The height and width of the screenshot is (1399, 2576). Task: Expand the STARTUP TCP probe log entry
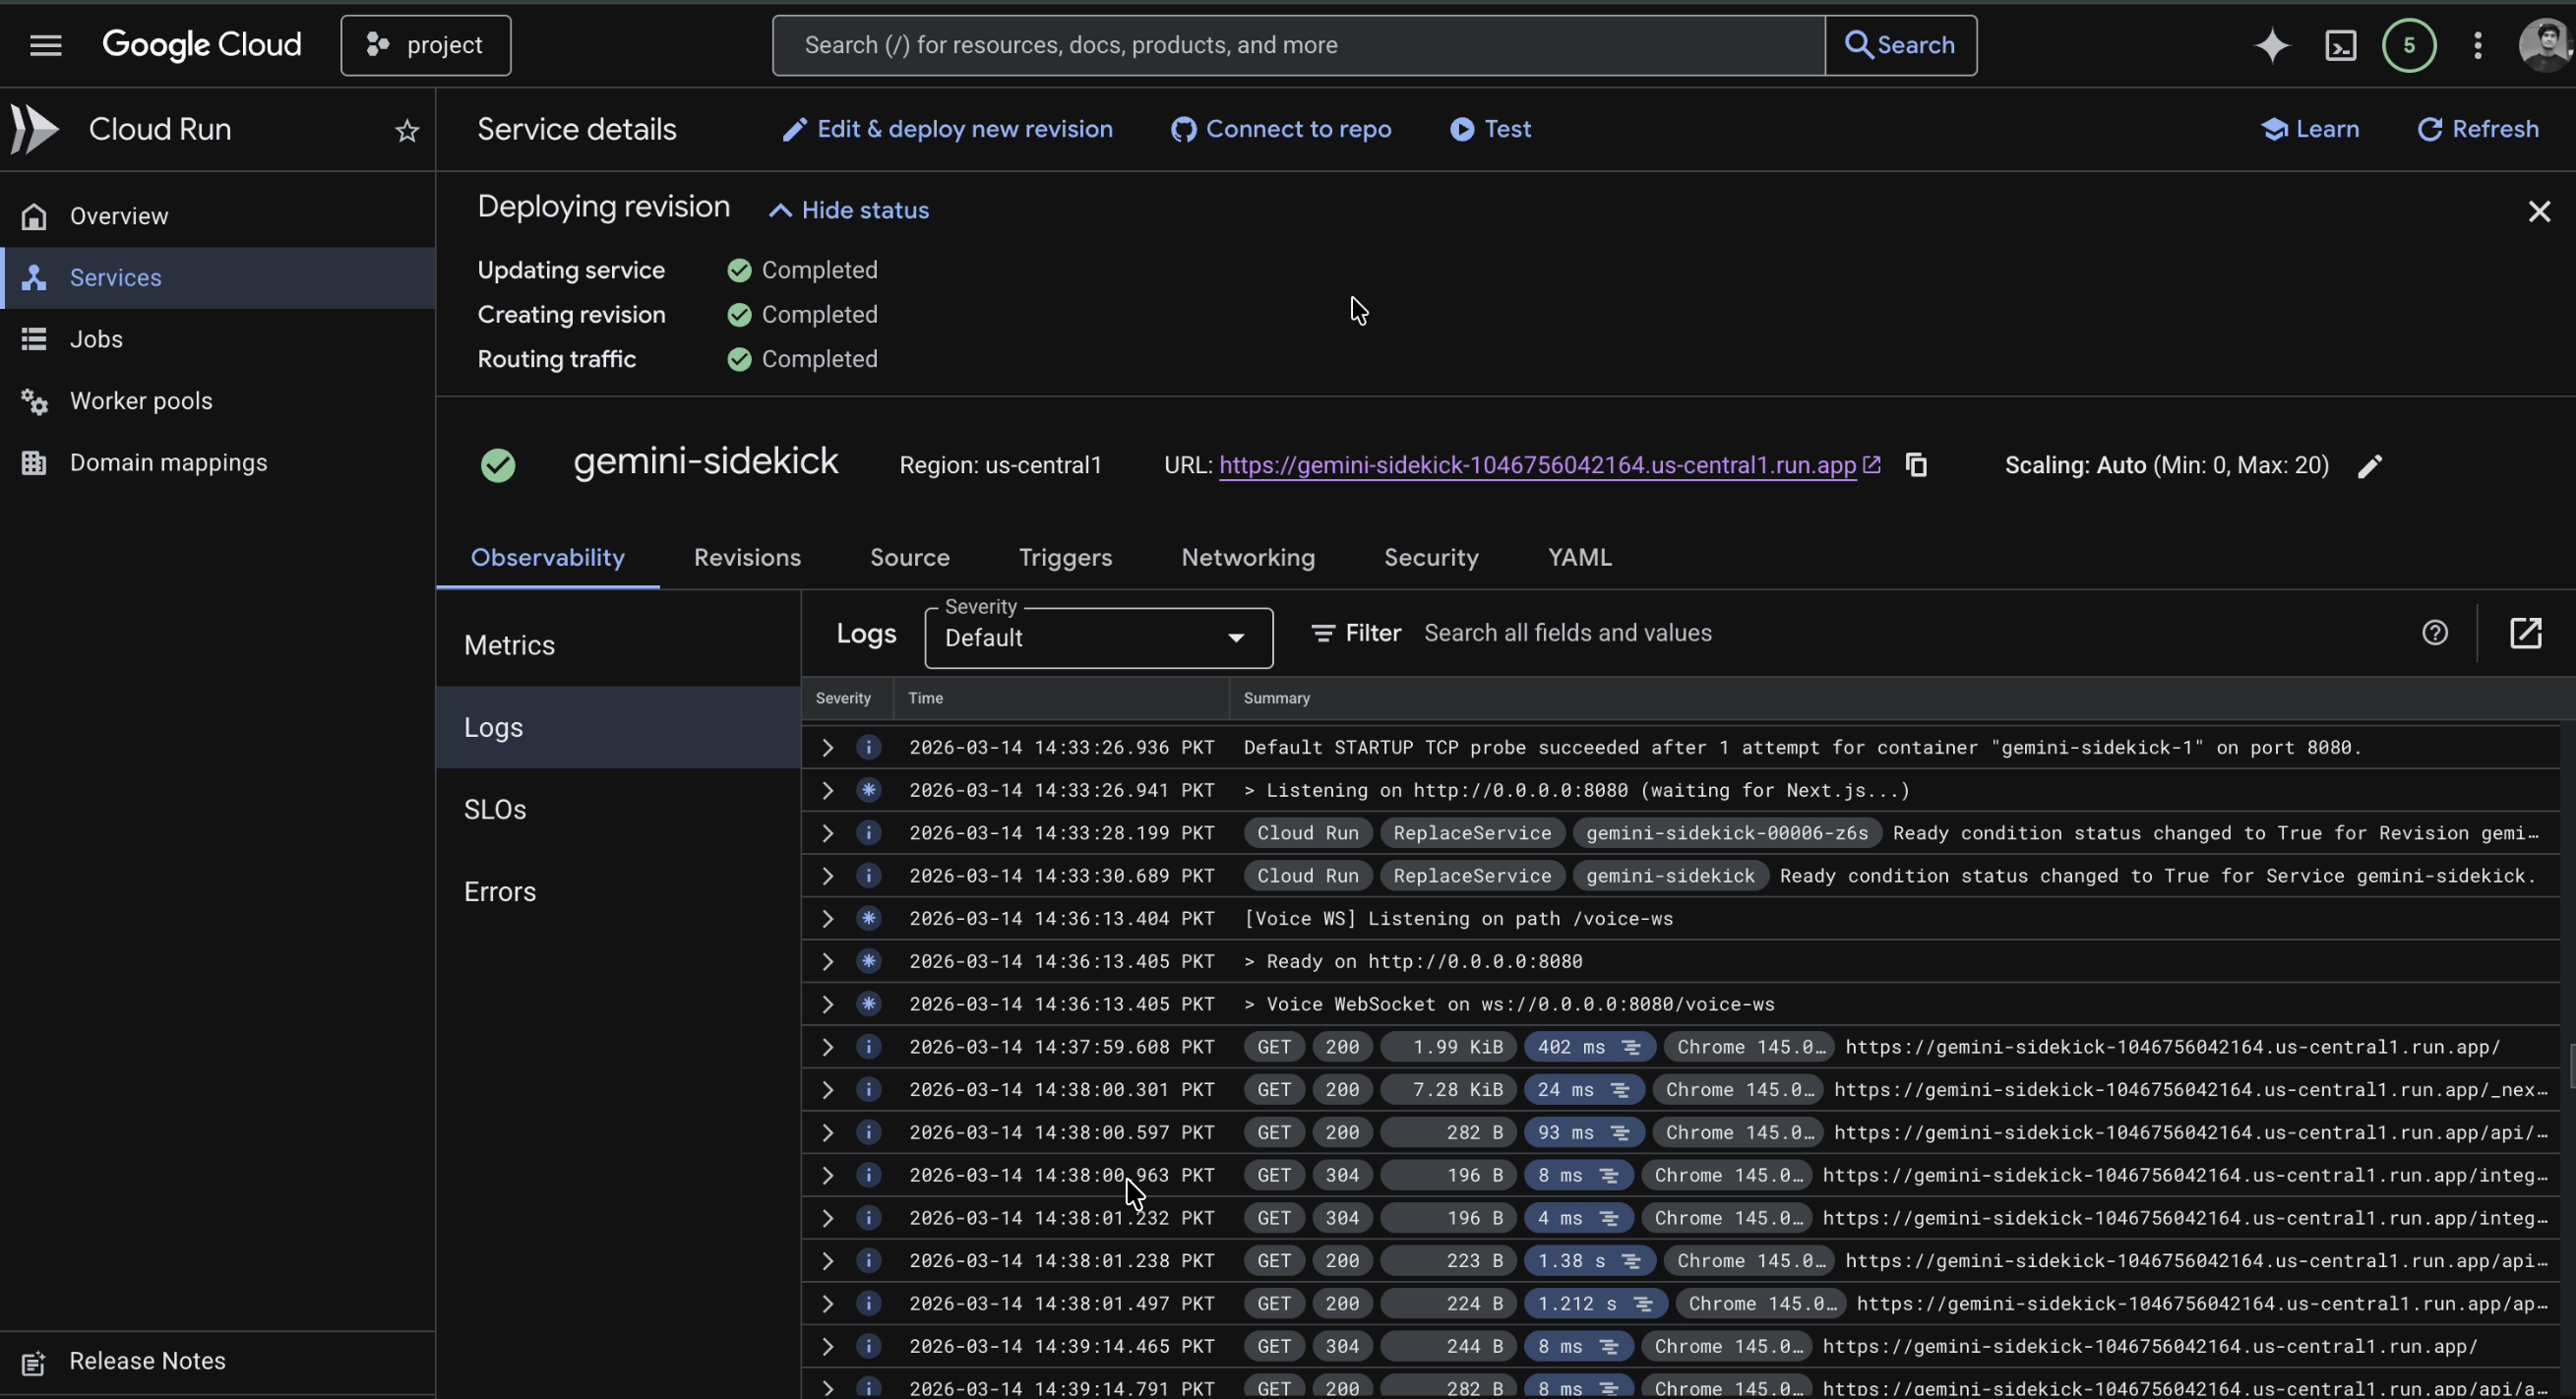point(827,747)
